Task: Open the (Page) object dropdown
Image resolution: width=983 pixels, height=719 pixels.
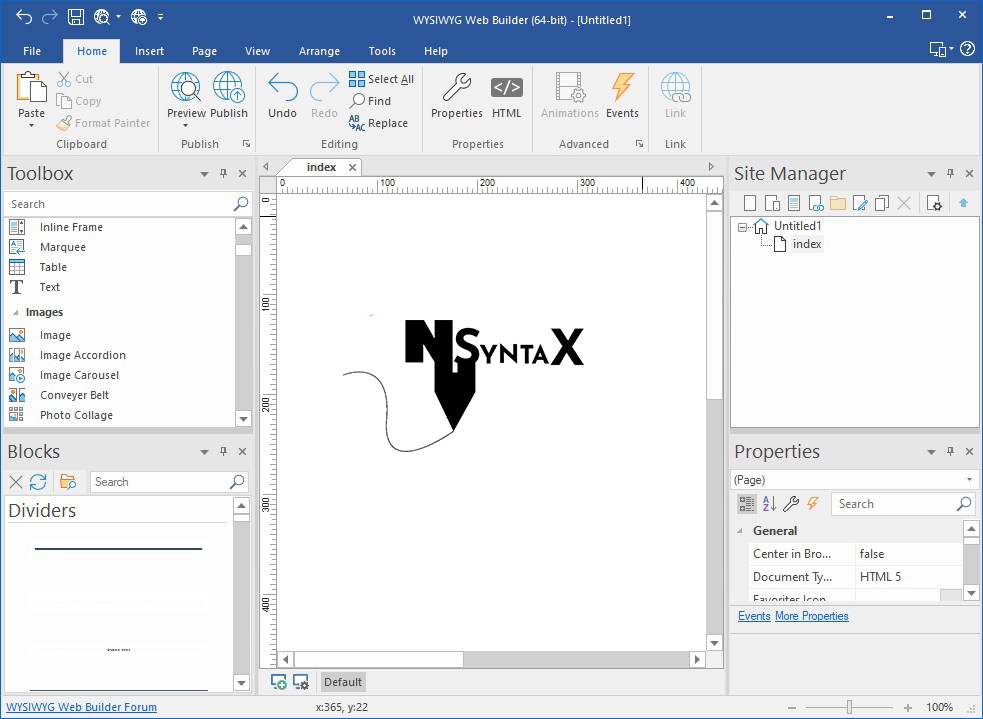Action: click(969, 480)
